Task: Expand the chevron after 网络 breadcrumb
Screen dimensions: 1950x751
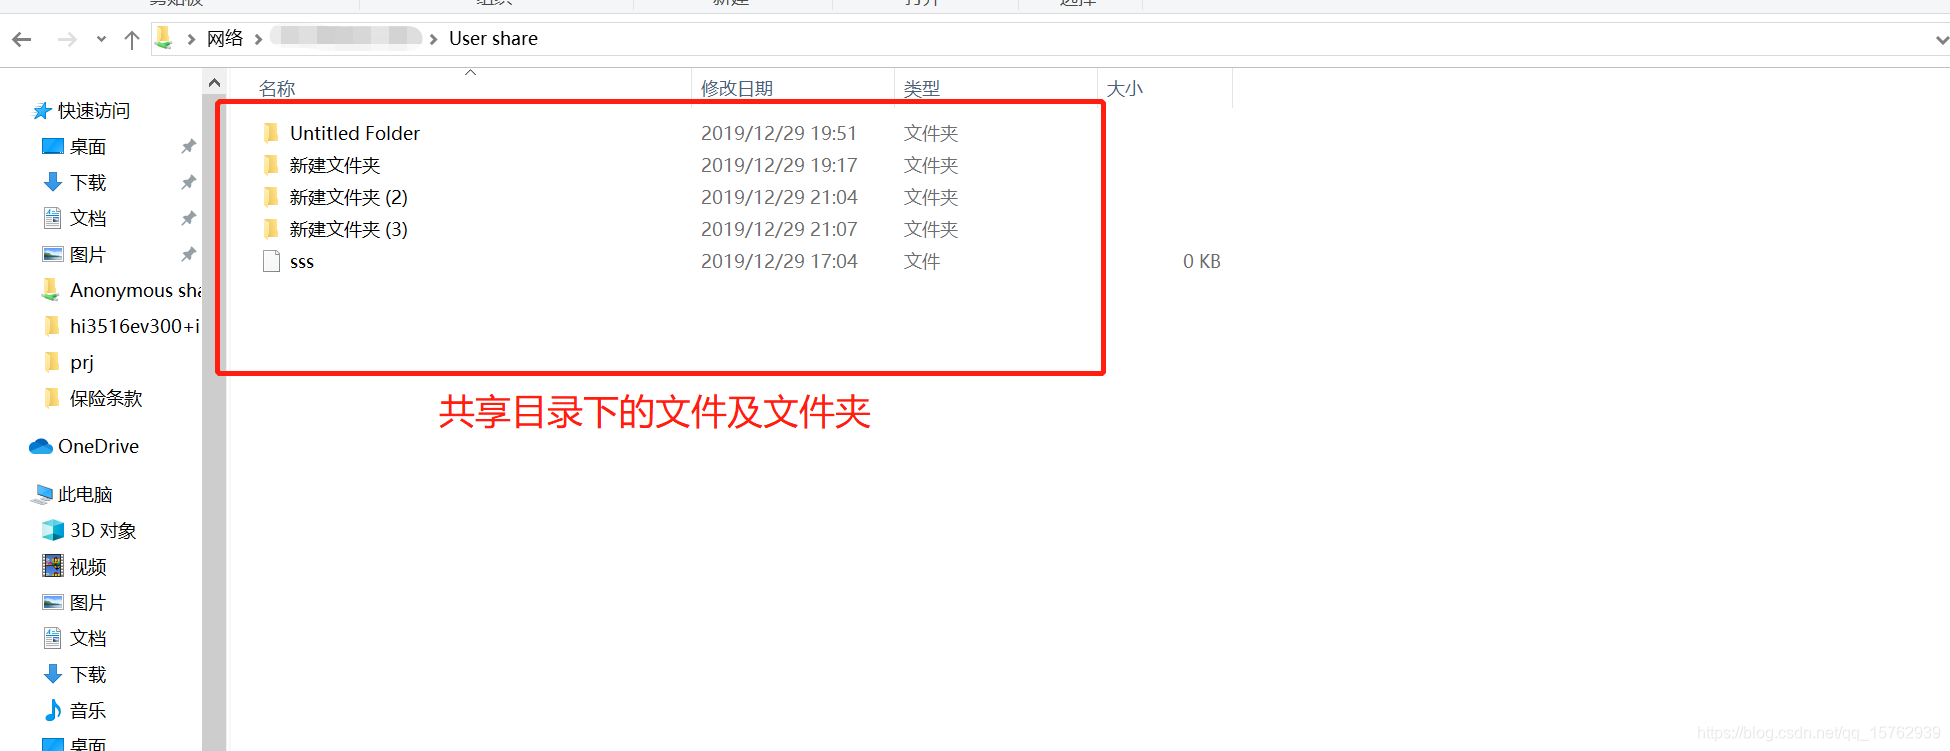Action: [x=258, y=39]
